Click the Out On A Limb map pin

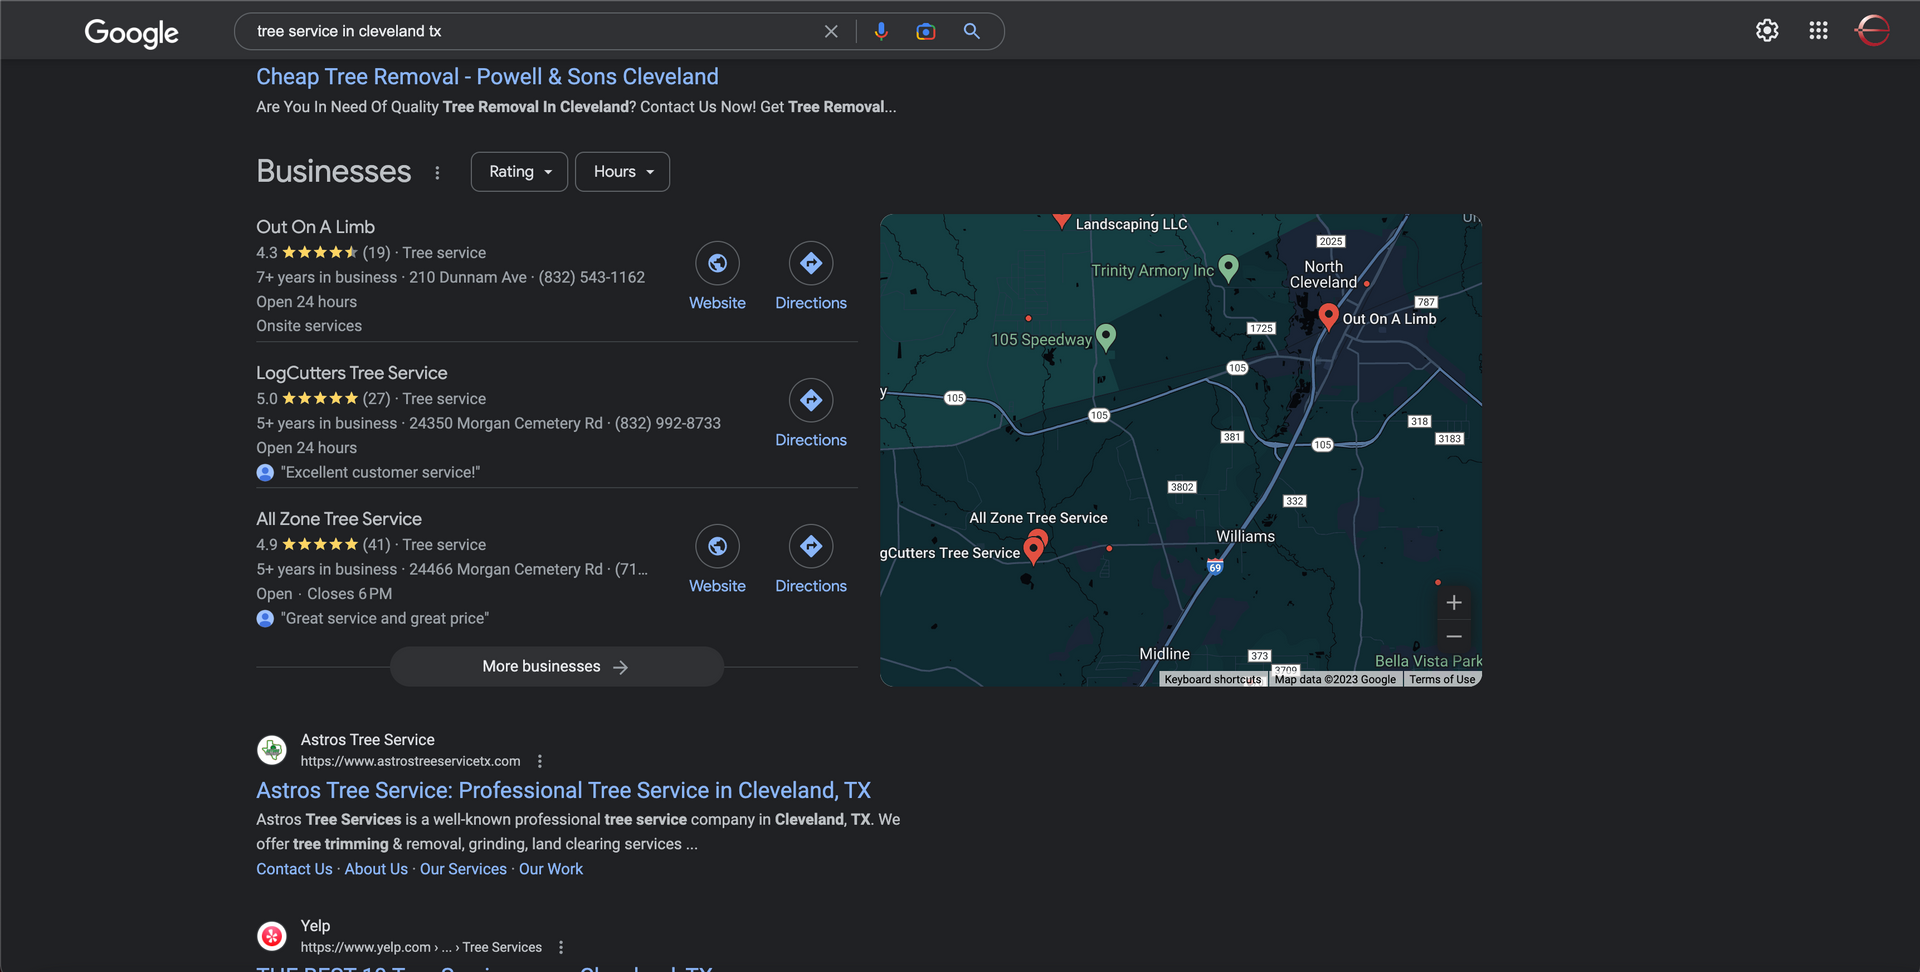(x=1328, y=315)
